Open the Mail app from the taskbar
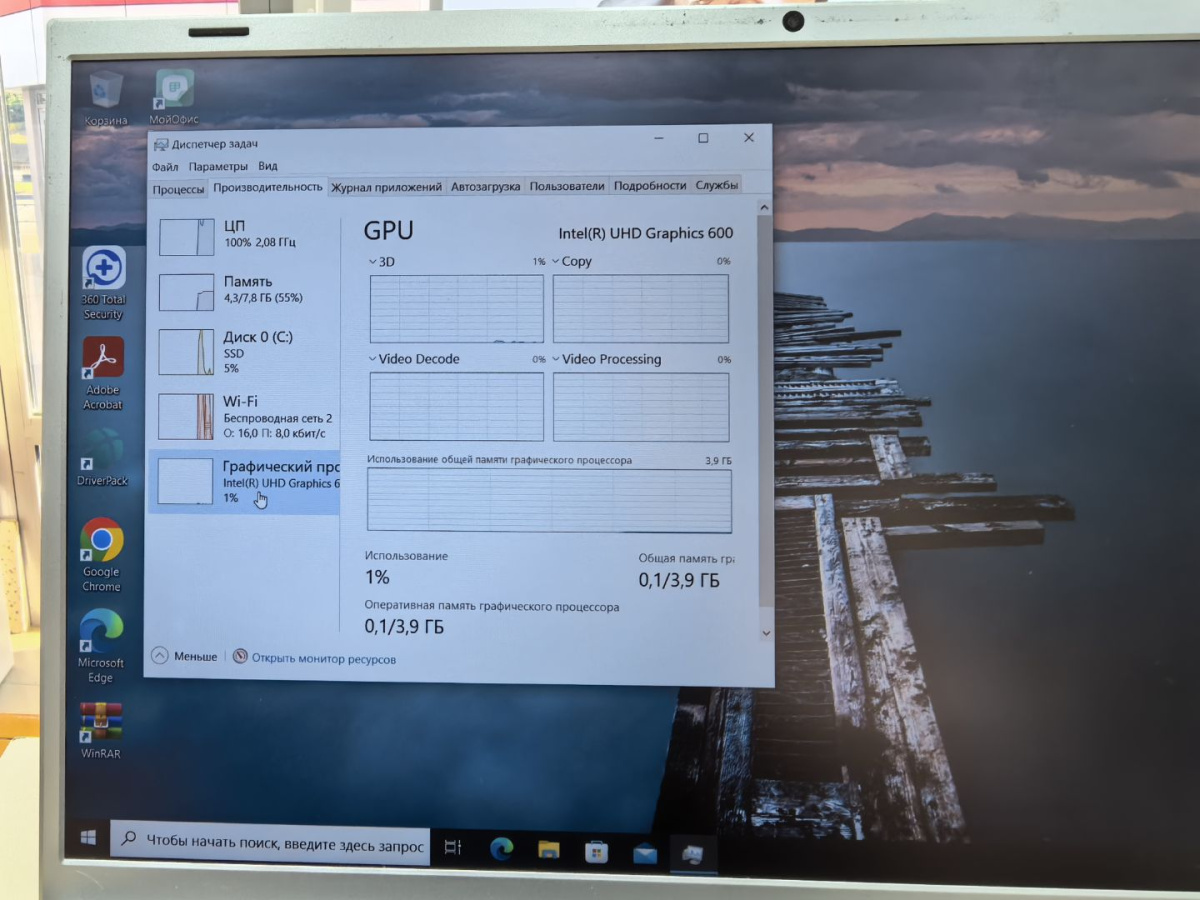Viewport: 1200px width, 900px height. coord(645,853)
